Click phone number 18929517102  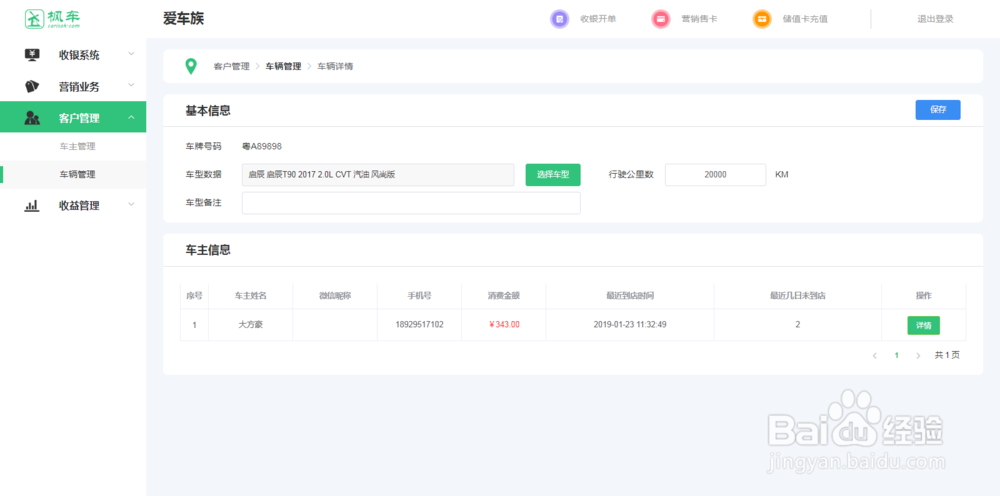tap(419, 325)
